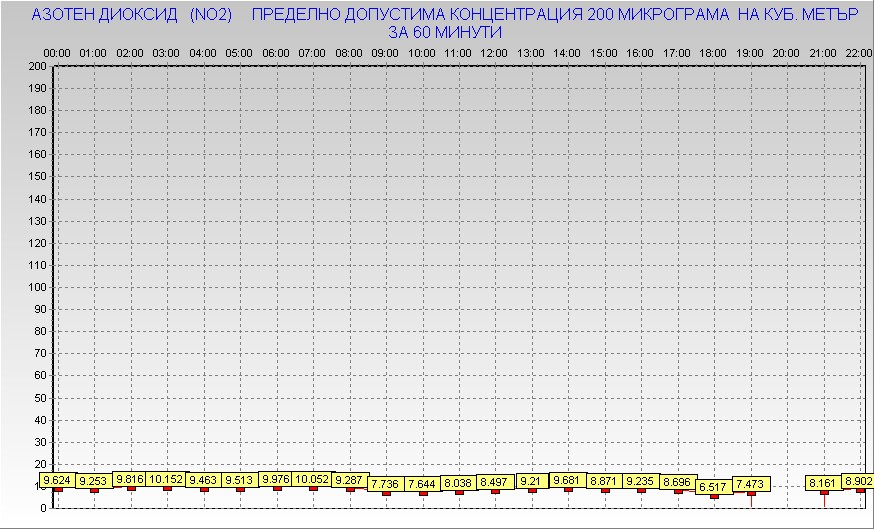The width and height of the screenshot is (874, 529).
Task: Click the 9.21 value label
Action: [531, 481]
